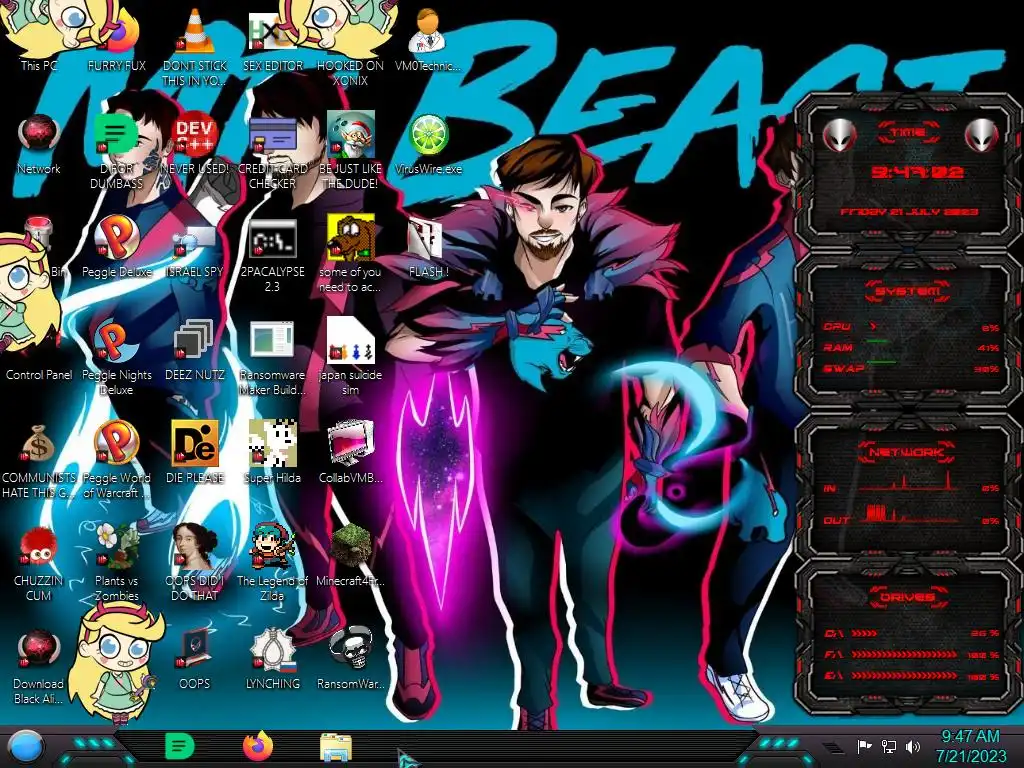1024x768 pixels.
Task: Open the DIE PLEASE shortcut
Action: pos(195,453)
